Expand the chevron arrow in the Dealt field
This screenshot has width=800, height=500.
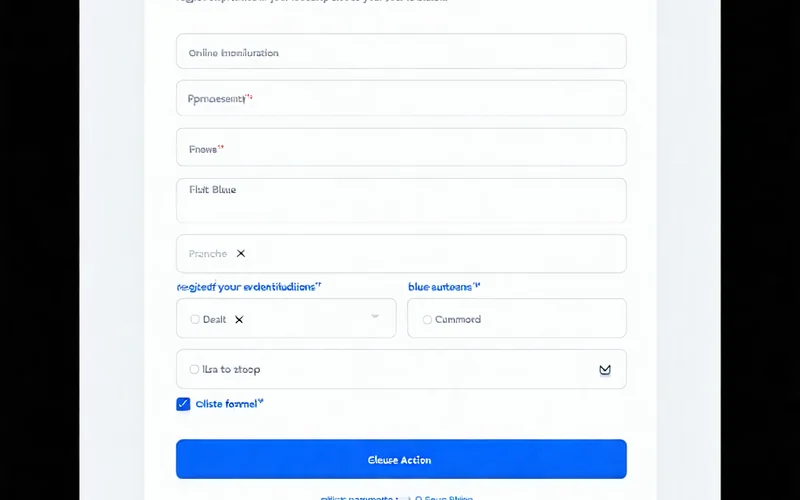tap(375, 316)
